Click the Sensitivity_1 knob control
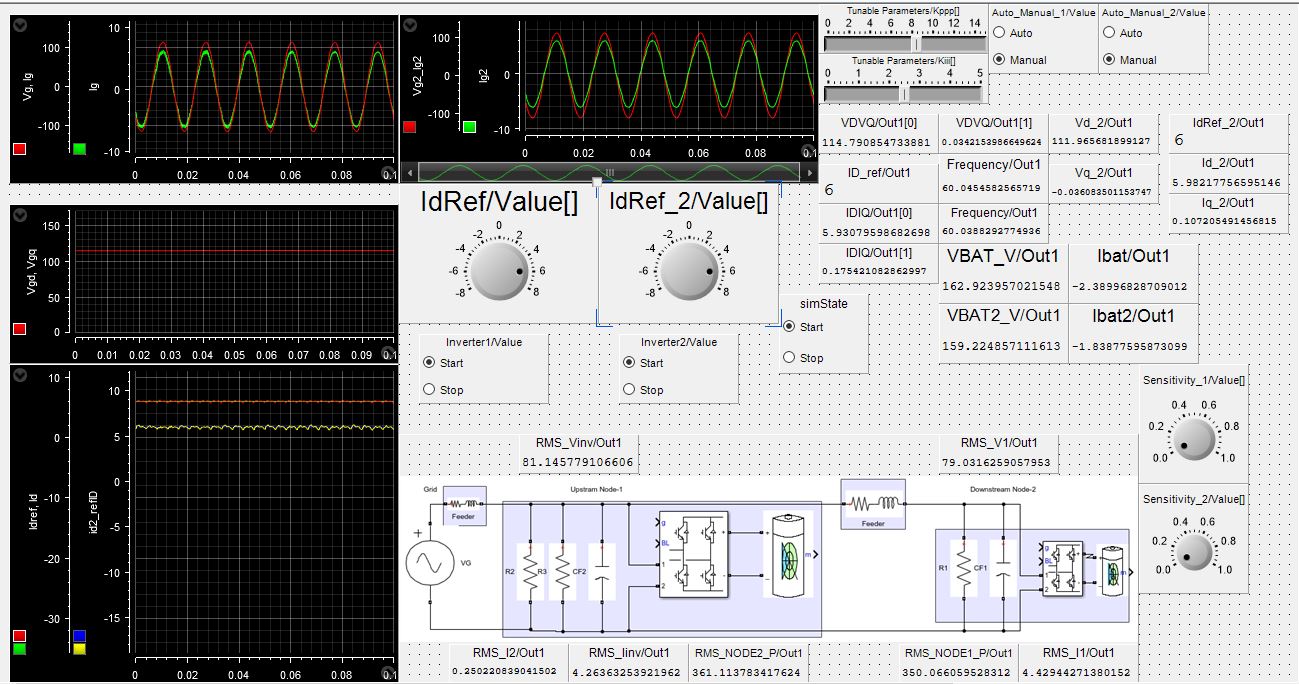The image size is (1299, 684). pyautogui.click(x=1193, y=438)
